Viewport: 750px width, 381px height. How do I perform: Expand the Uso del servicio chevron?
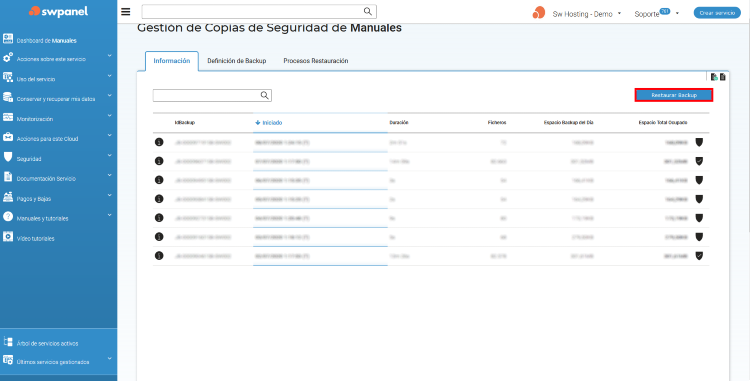pyautogui.click(x=110, y=76)
